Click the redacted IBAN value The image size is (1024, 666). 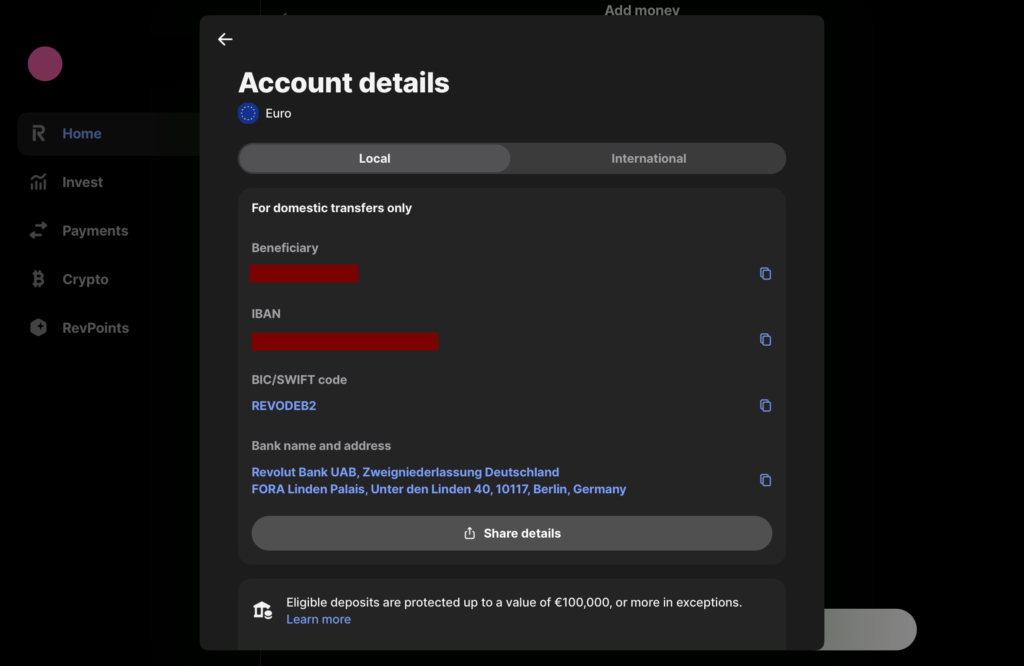coord(344,342)
